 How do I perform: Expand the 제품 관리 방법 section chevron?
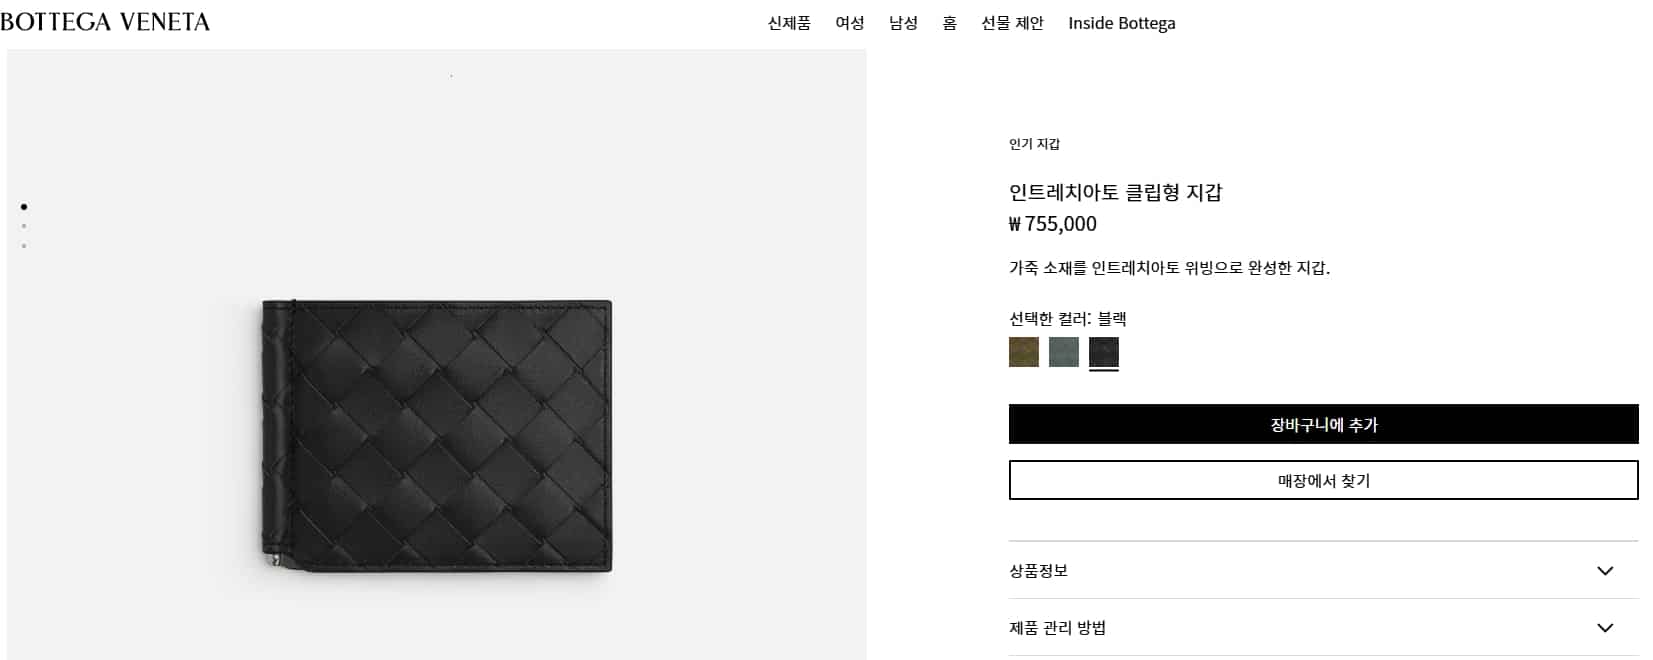pyautogui.click(x=1605, y=628)
